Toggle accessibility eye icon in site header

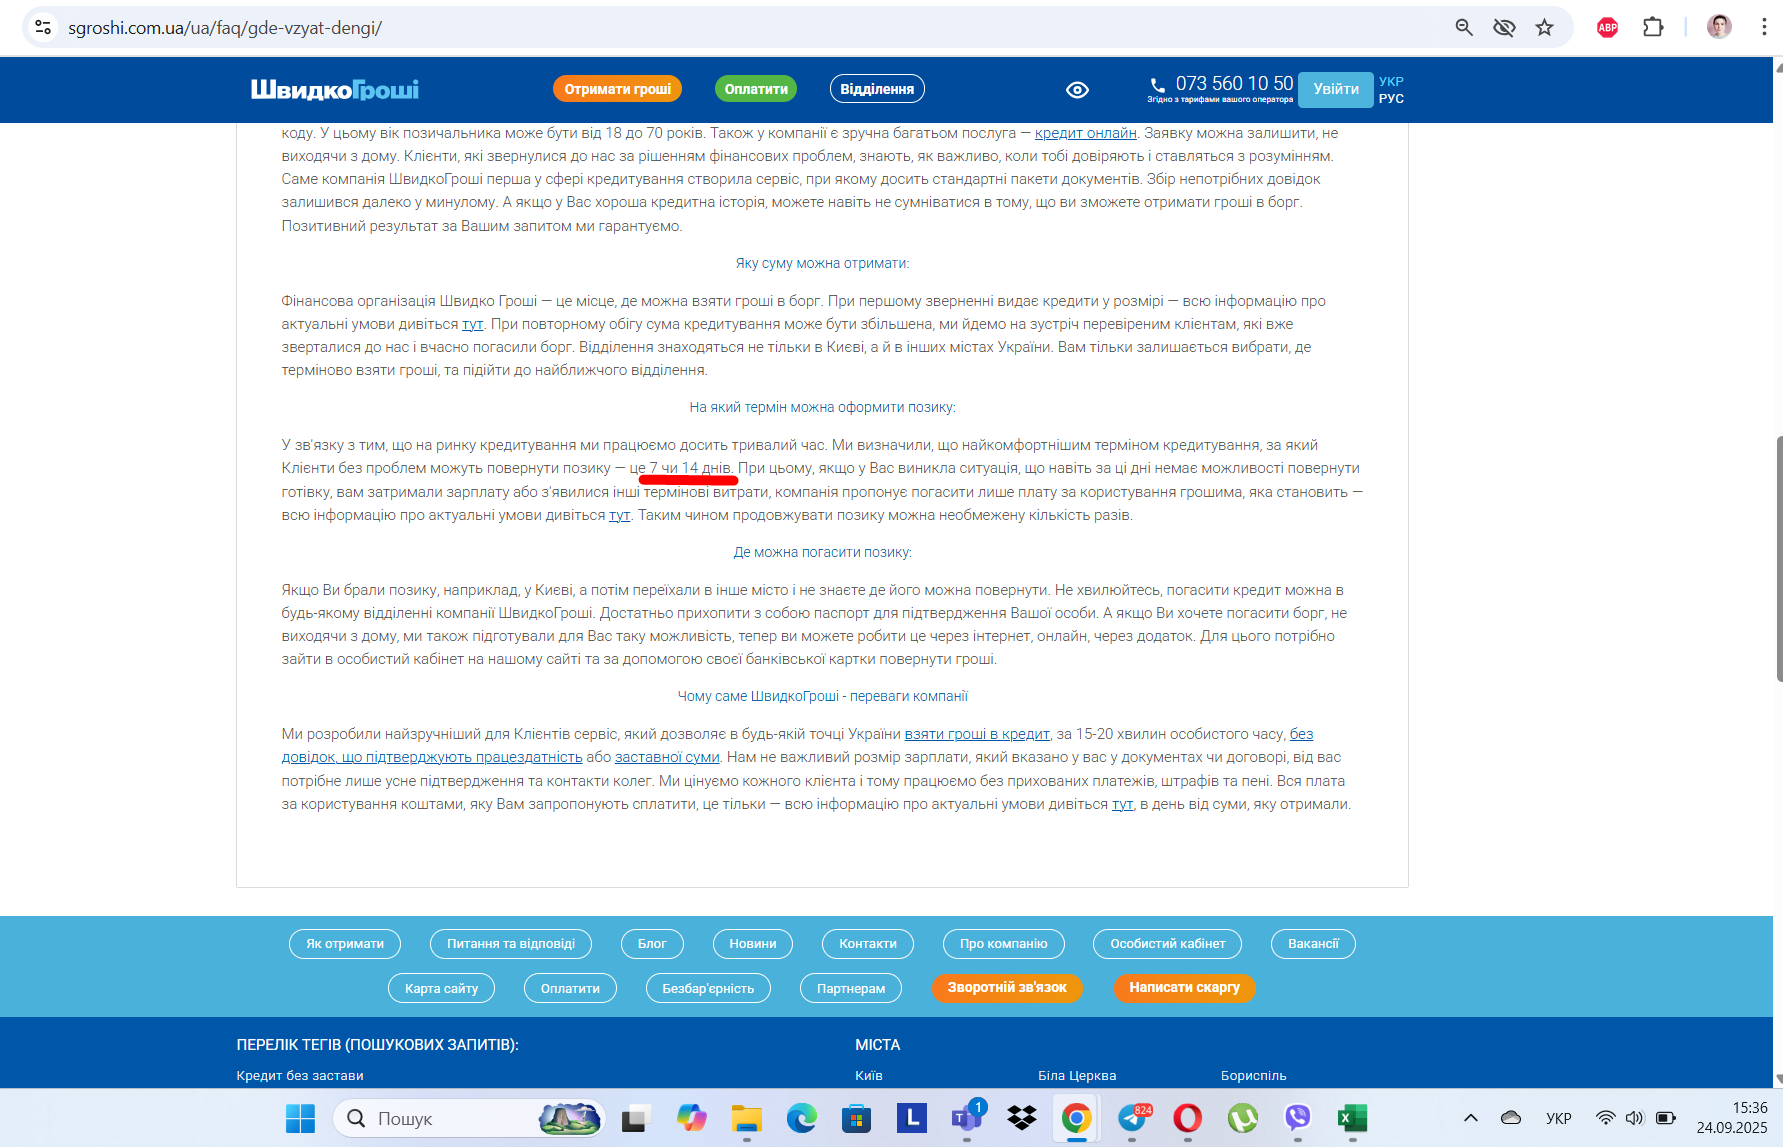(x=1077, y=90)
